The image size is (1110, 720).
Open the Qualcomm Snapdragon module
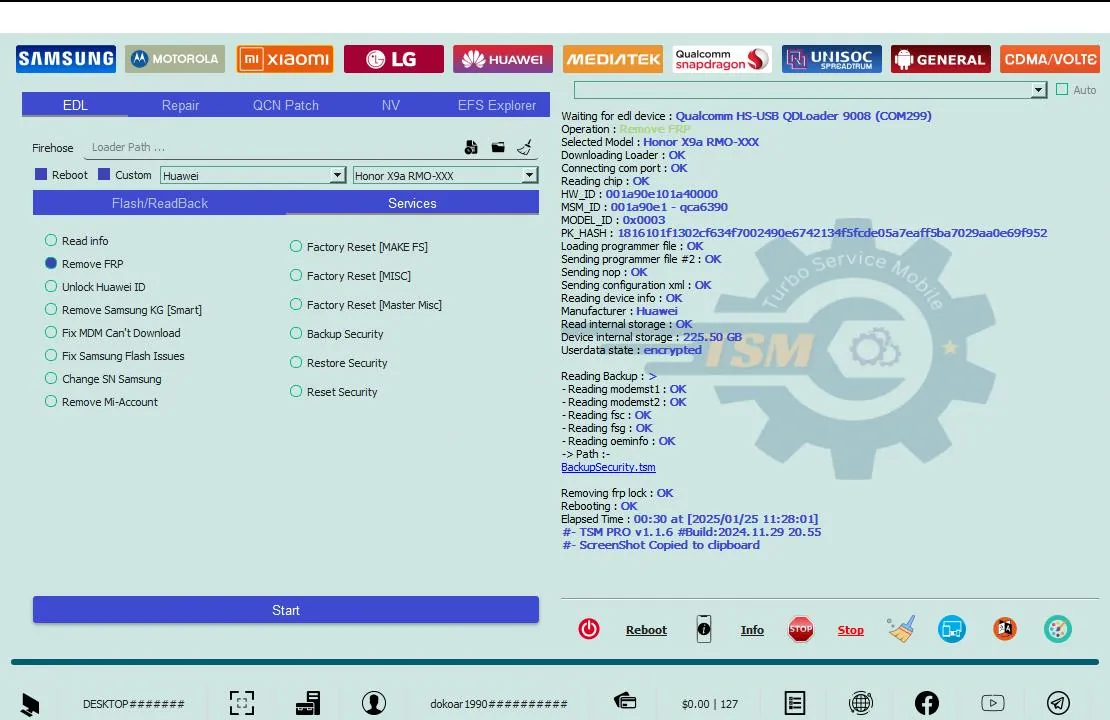click(x=722, y=59)
